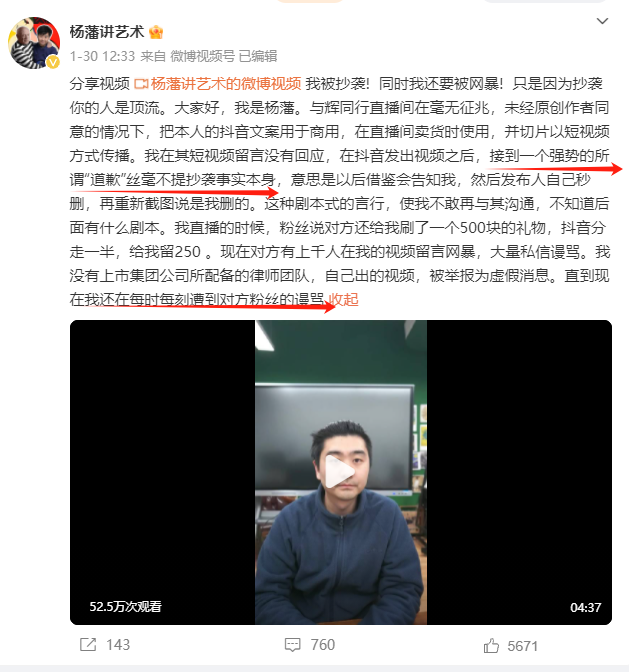
Task: Like the post with thumbs-up icon
Action: click(491, 645)
